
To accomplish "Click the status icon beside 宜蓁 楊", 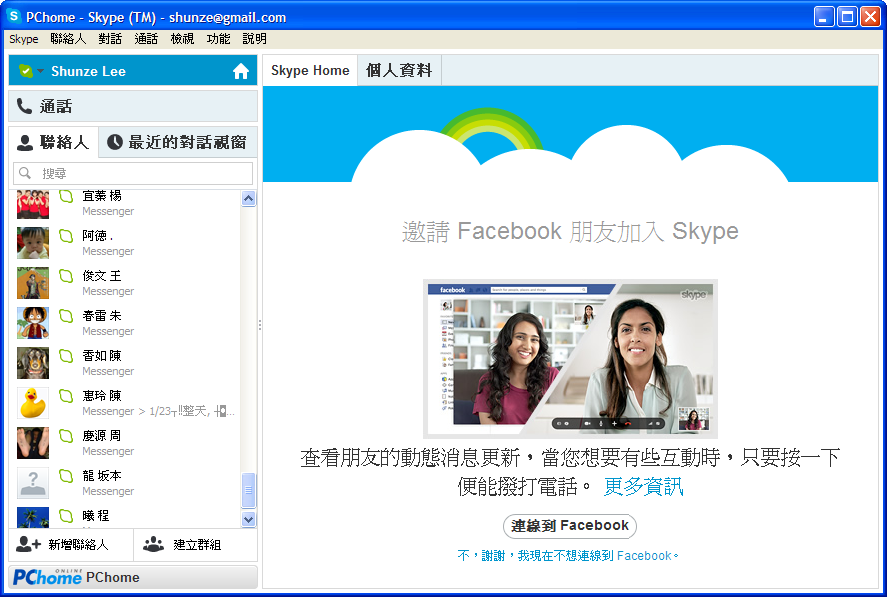I will 66,196.
